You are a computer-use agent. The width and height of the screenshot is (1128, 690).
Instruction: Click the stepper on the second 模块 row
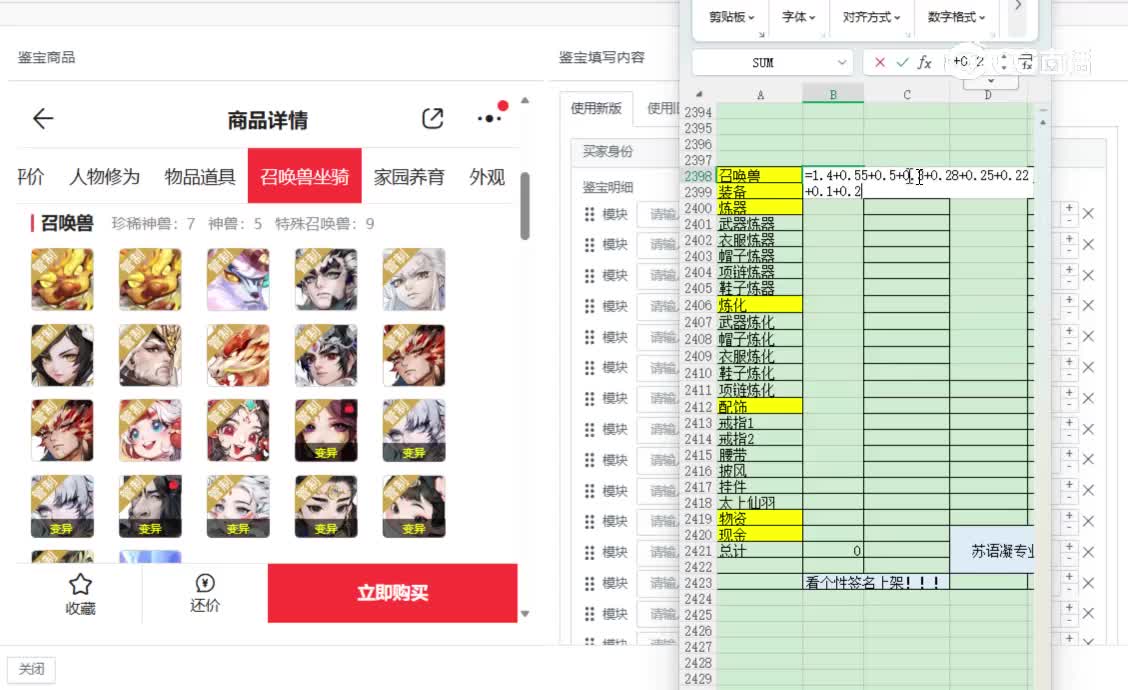[1069, 244]
